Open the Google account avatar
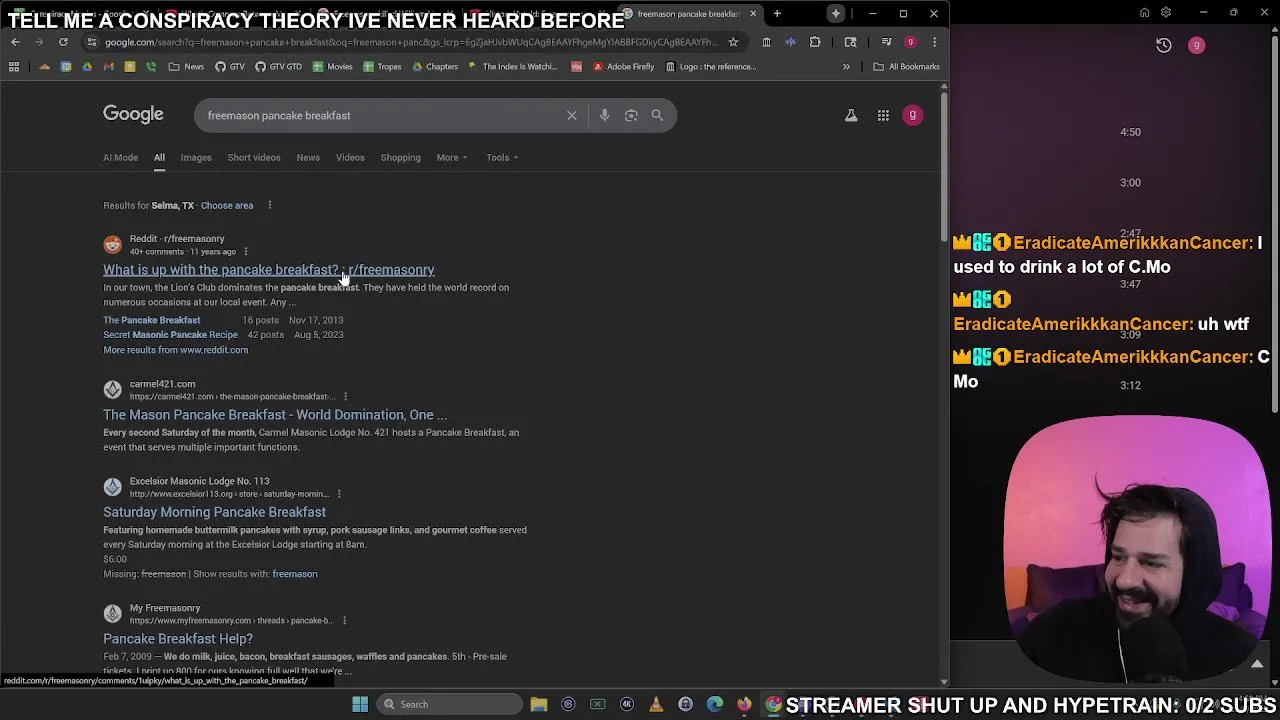 pyautogui.click(x=912, y=115)
